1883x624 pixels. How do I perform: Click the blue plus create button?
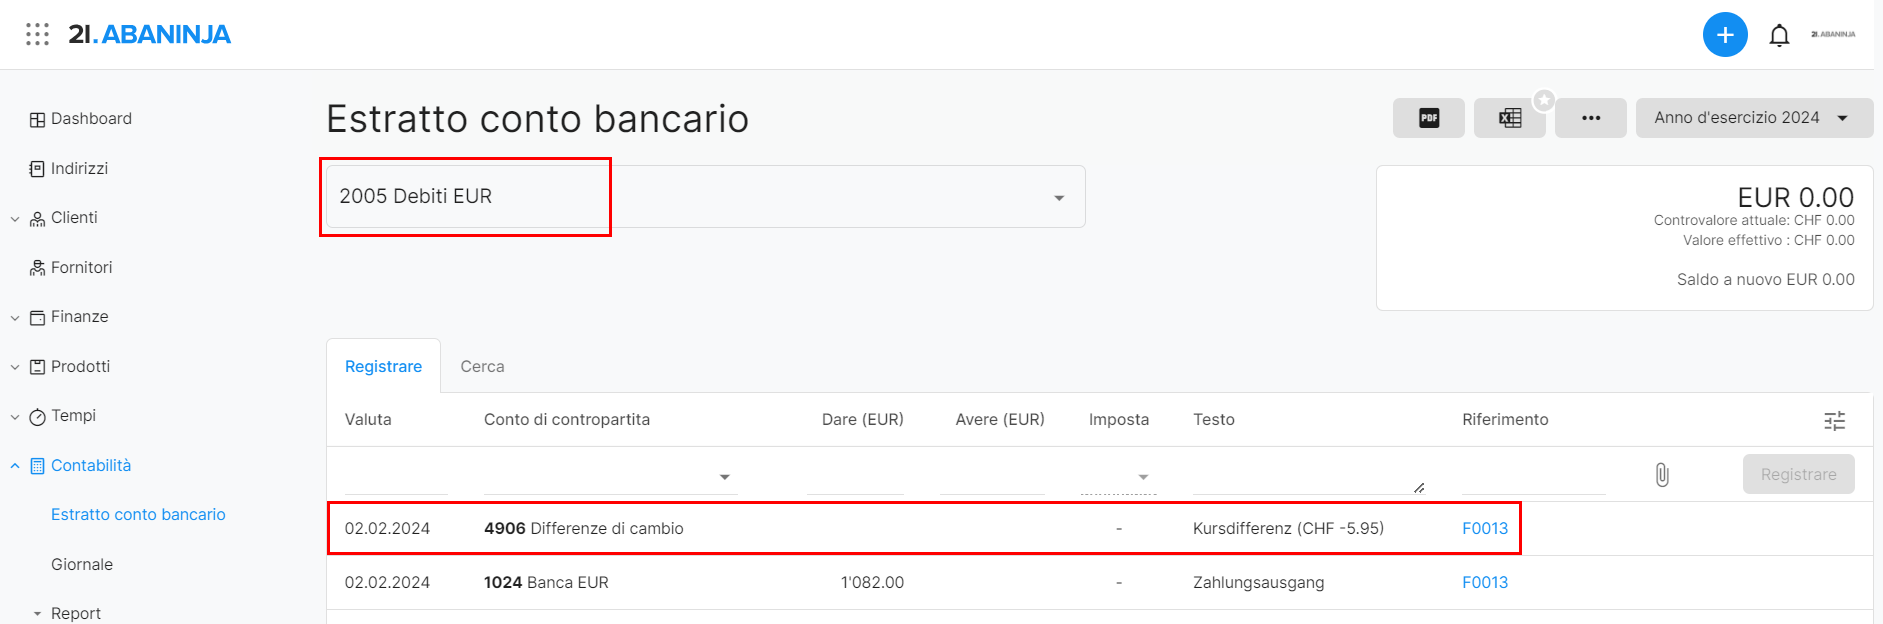pos(1725,35)
